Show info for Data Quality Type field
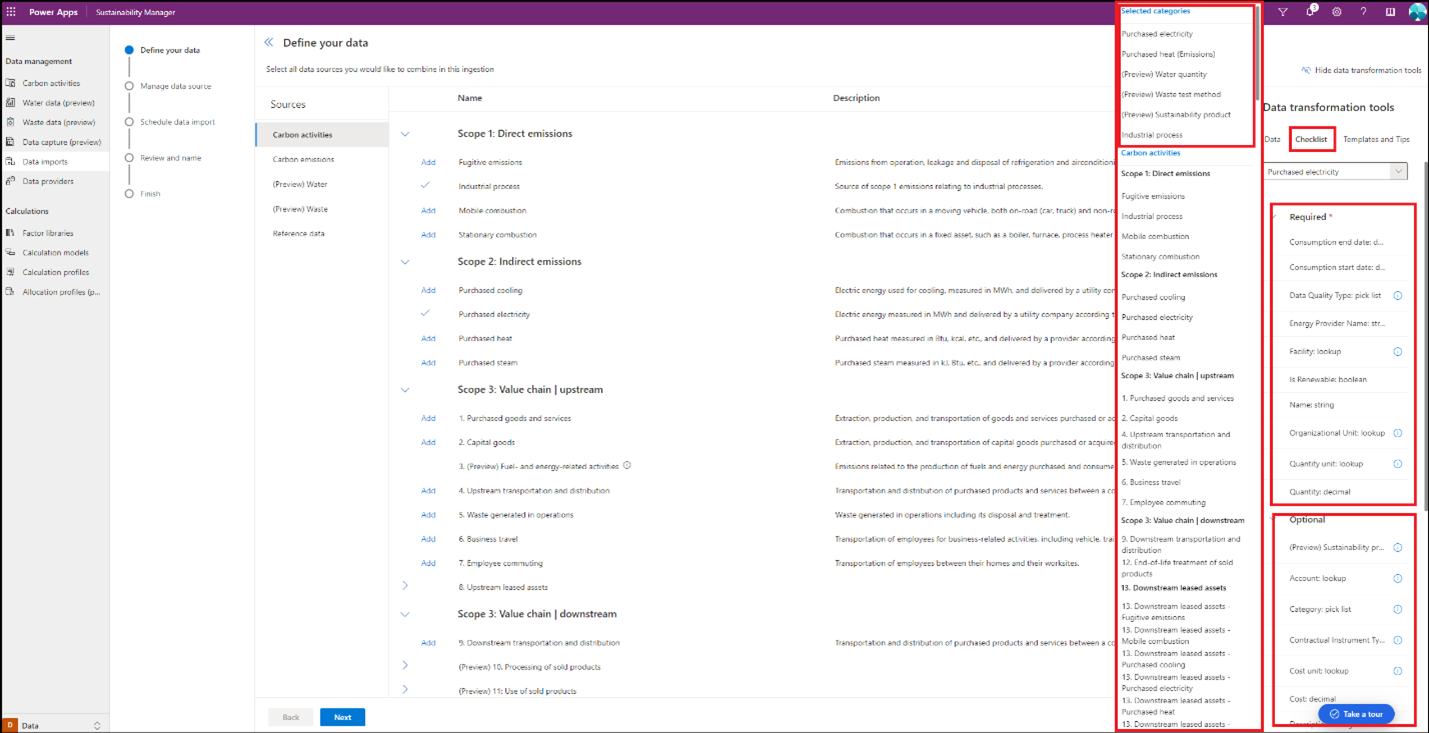 click(x=1398, y=296)
